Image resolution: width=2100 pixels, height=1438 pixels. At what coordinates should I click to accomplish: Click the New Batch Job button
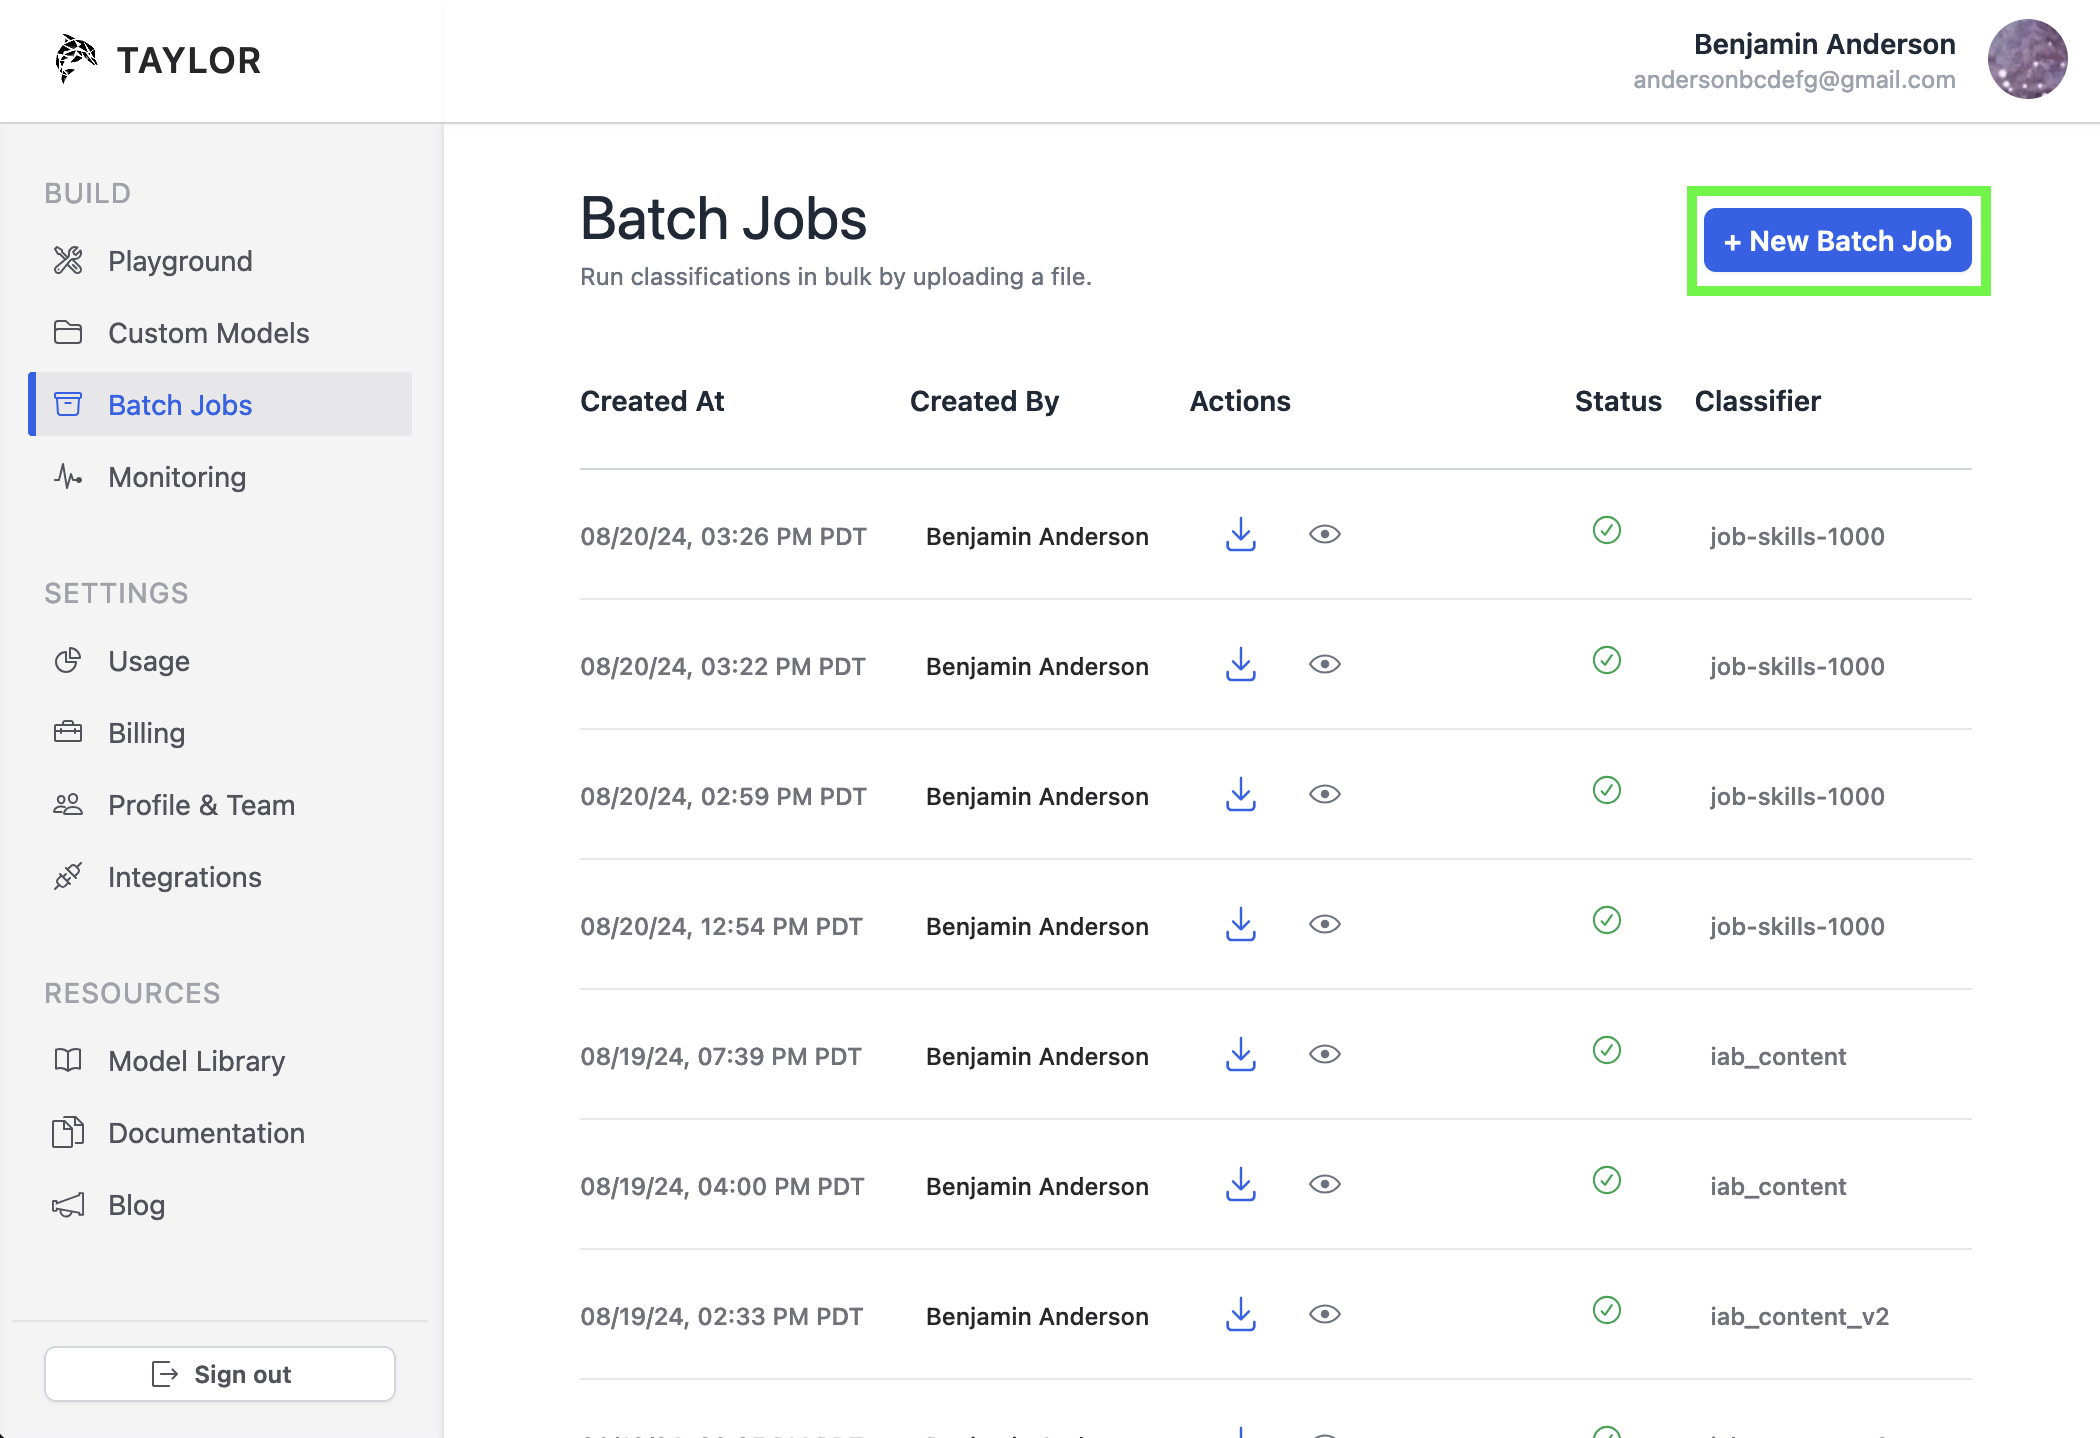1838,240
